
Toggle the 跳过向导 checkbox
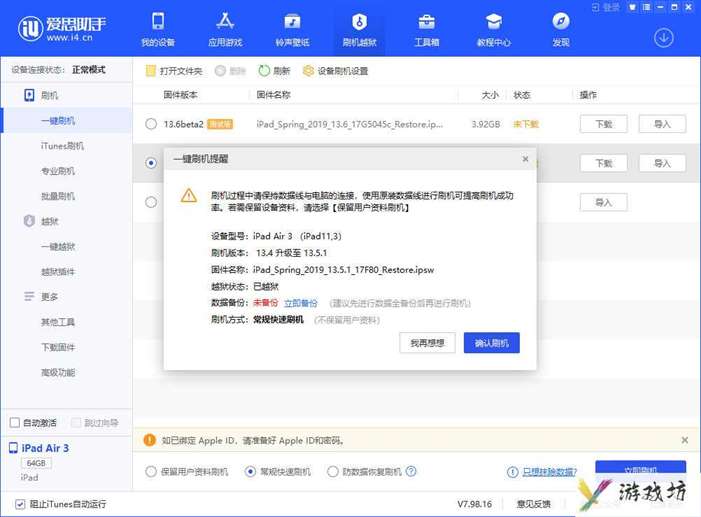pos(76,423)
